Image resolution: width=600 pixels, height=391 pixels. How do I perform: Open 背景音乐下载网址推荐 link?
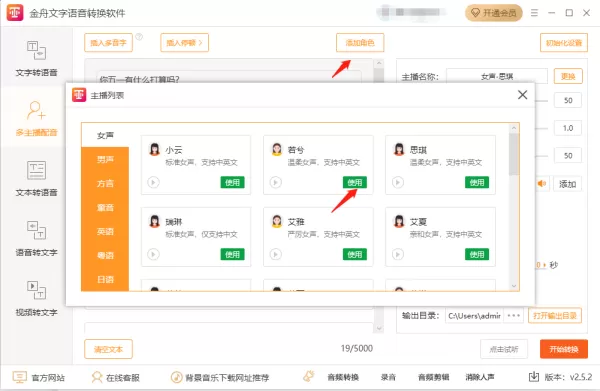(x=220, y=378)
